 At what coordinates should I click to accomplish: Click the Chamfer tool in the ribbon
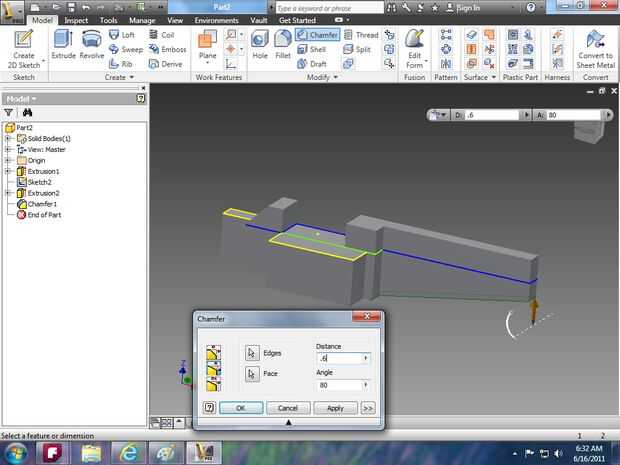318,35
